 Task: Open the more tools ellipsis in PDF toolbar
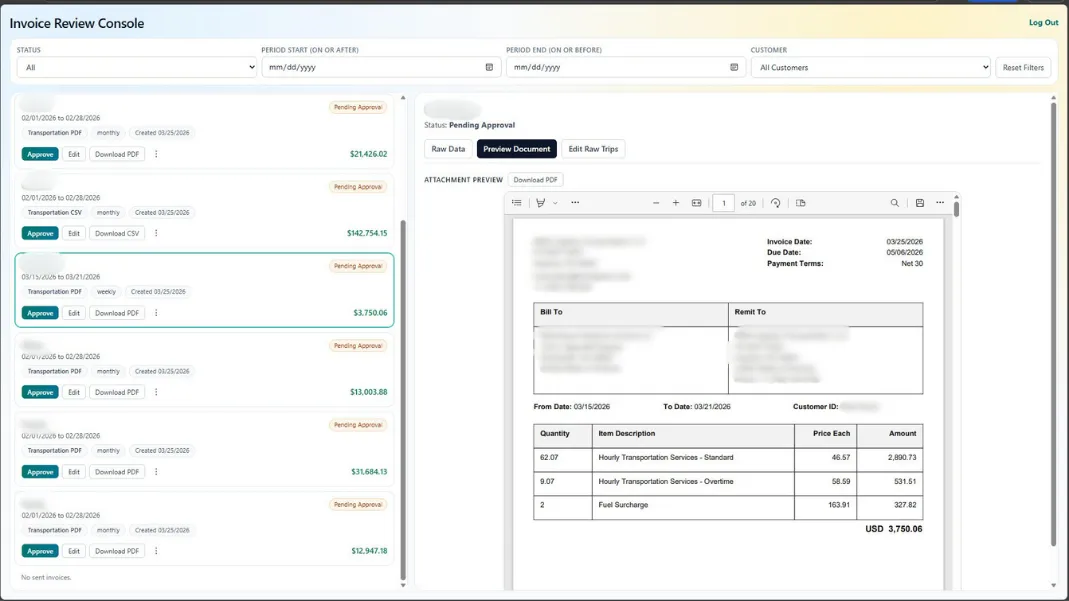pyautogui.click(x=576, y=202)
